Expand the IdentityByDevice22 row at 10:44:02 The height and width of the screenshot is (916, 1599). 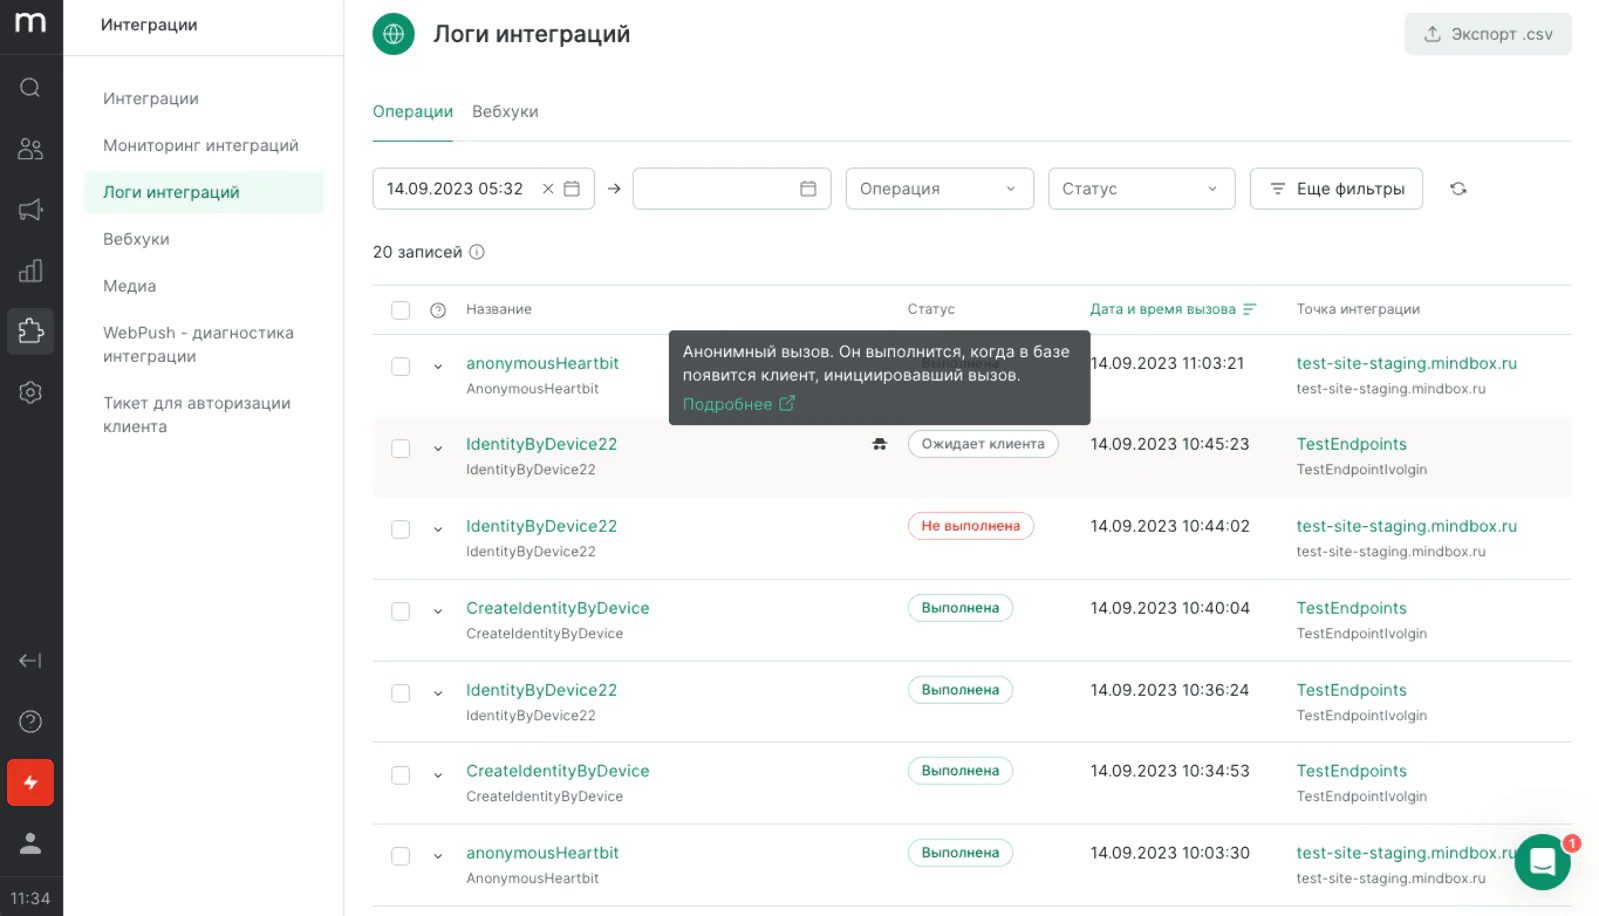[x=438, y=529]
